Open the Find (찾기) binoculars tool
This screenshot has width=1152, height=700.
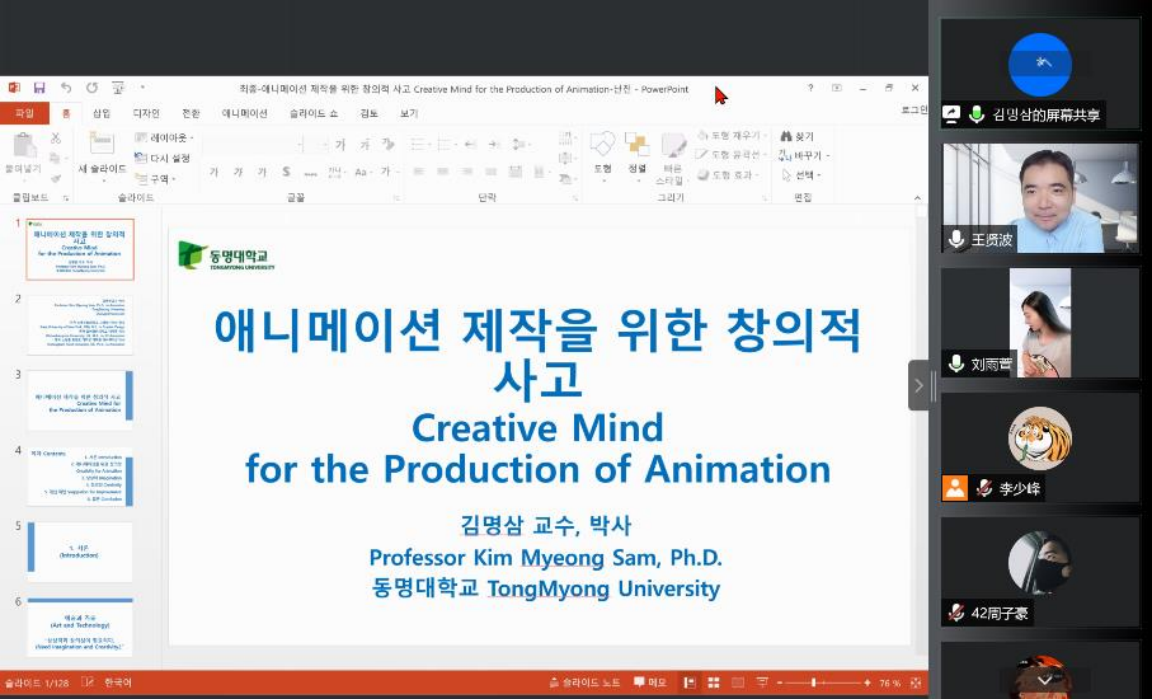796,136
